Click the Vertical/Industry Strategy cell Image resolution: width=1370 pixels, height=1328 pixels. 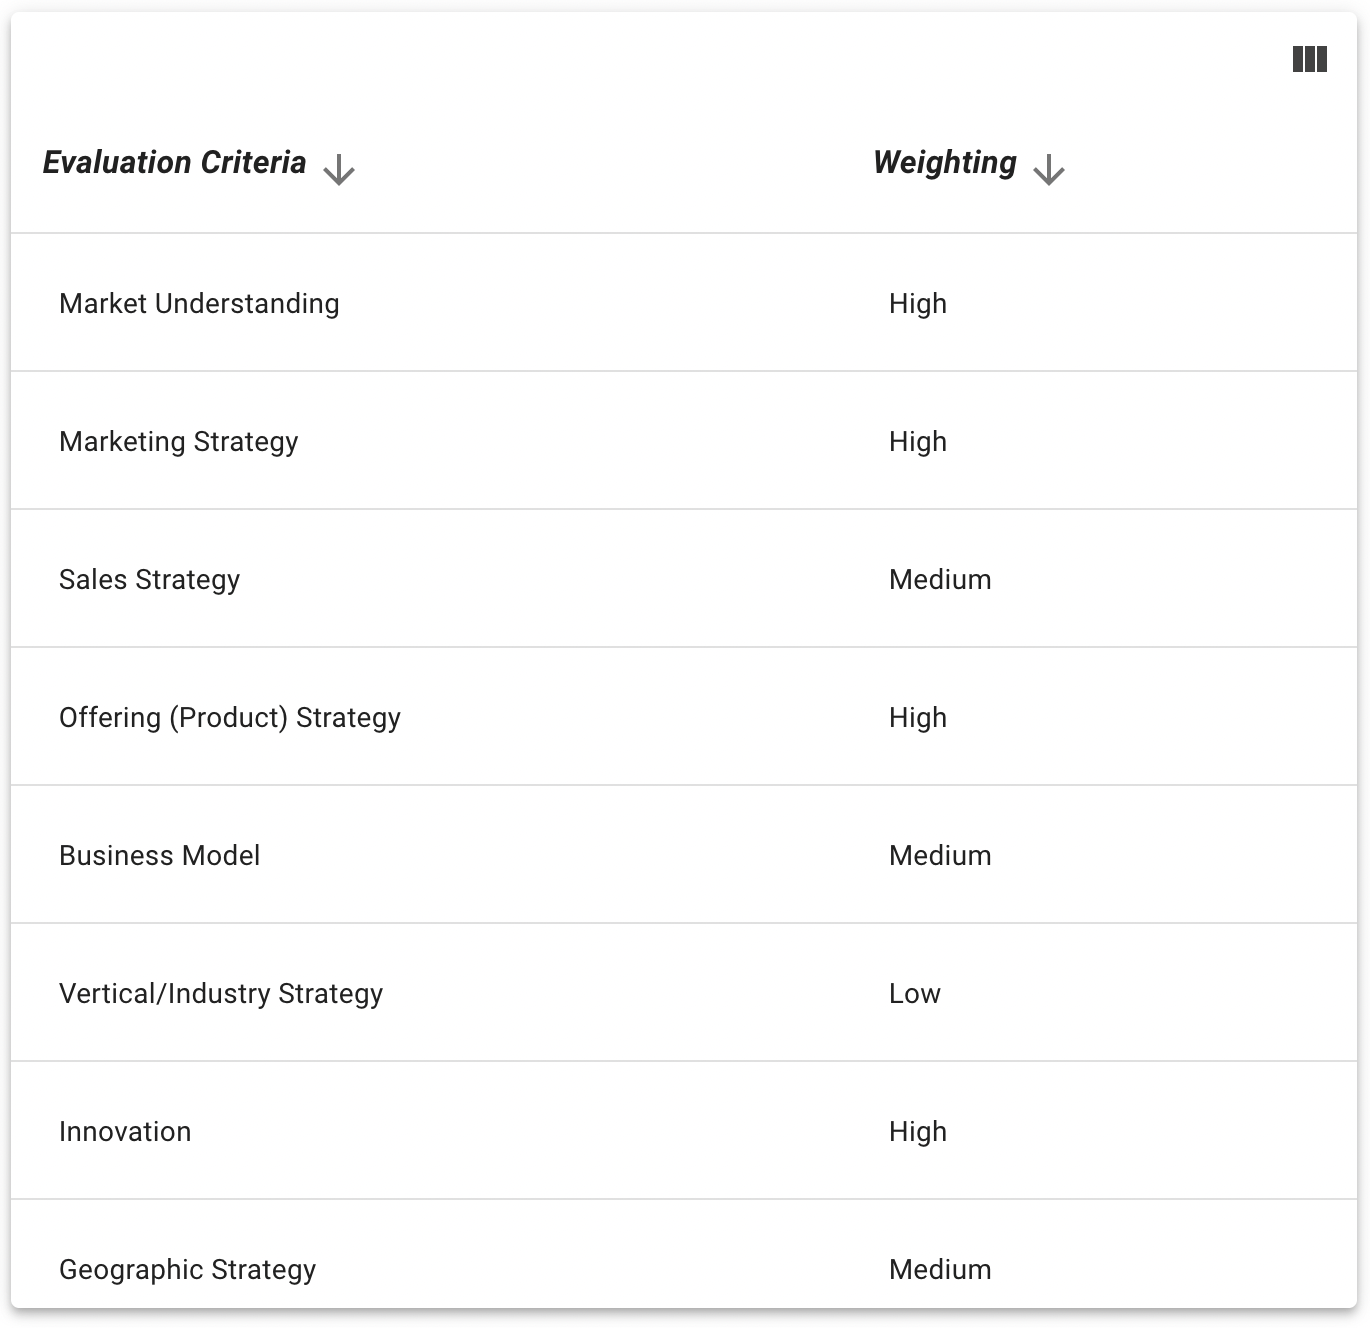[221, 994]
